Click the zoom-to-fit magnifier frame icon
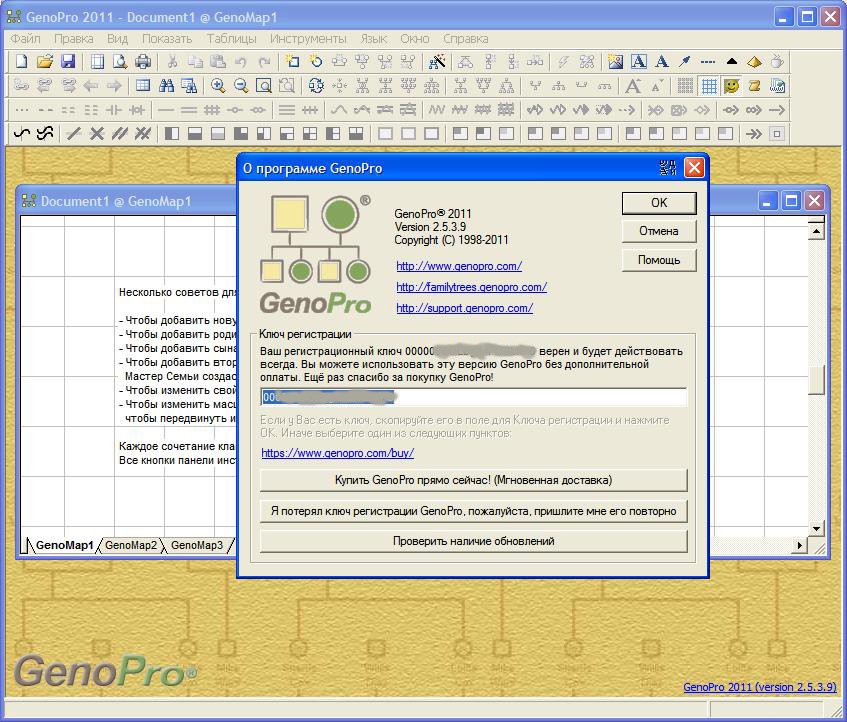 [264, 85]
